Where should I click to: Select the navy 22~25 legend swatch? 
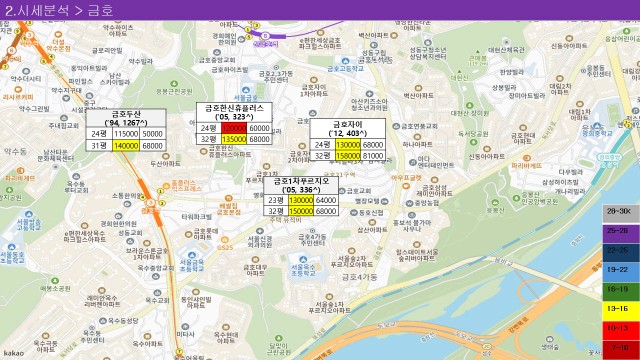pyautogui.click(x=621, y=252)
